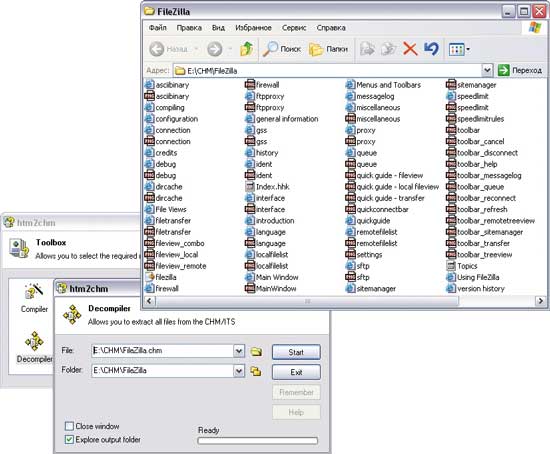The image size is (550, 454).
Task: Select the toolbar_remotetreeview file
Action: tap(491, 221)
